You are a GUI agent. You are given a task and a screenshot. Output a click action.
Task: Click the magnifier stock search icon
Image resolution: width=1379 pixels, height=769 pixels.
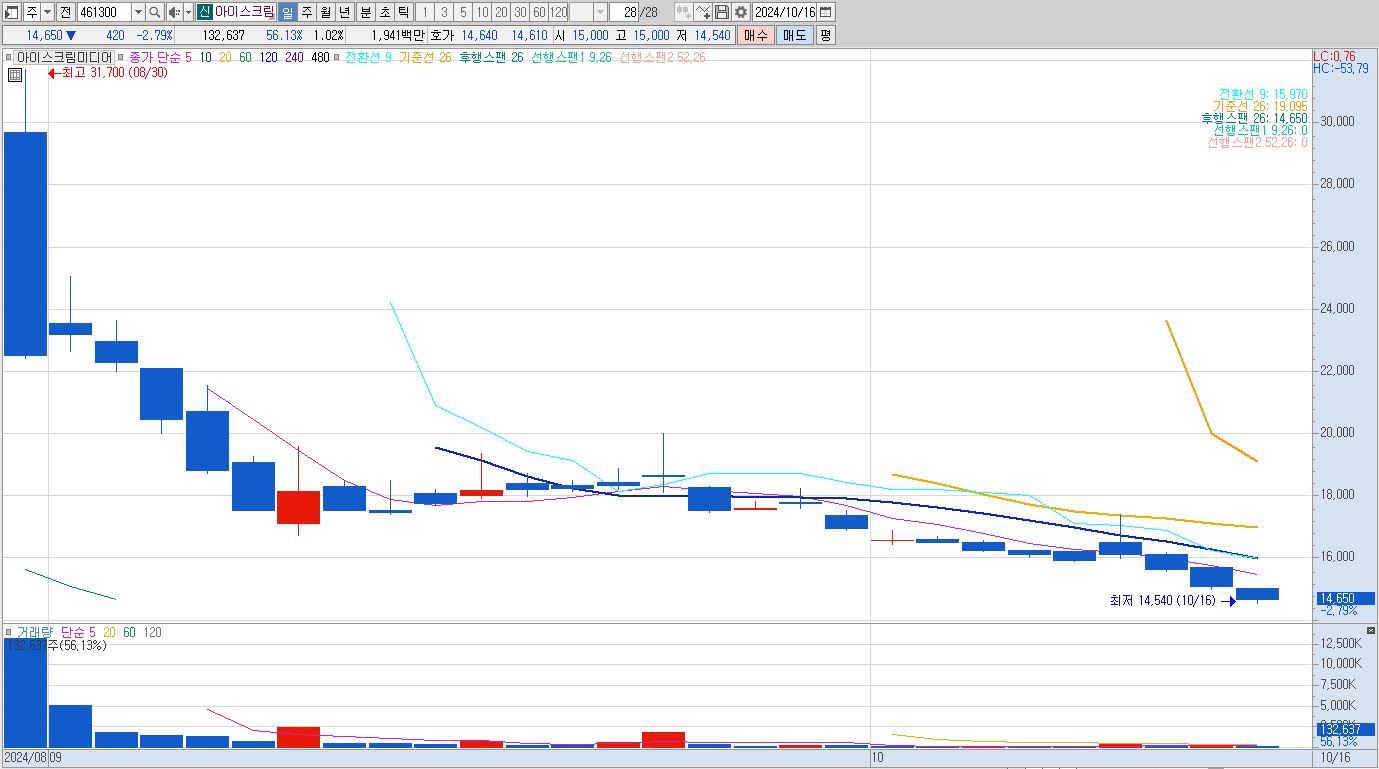coord(155,12)
